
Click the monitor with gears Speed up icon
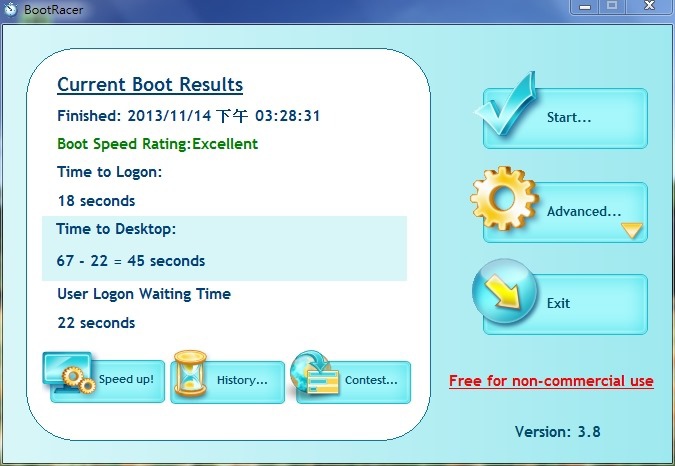pos(69,373)
